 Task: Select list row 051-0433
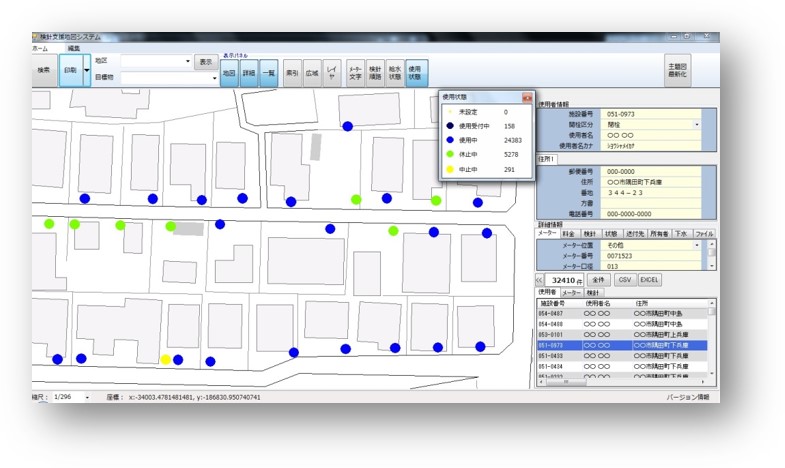point(622,356)
